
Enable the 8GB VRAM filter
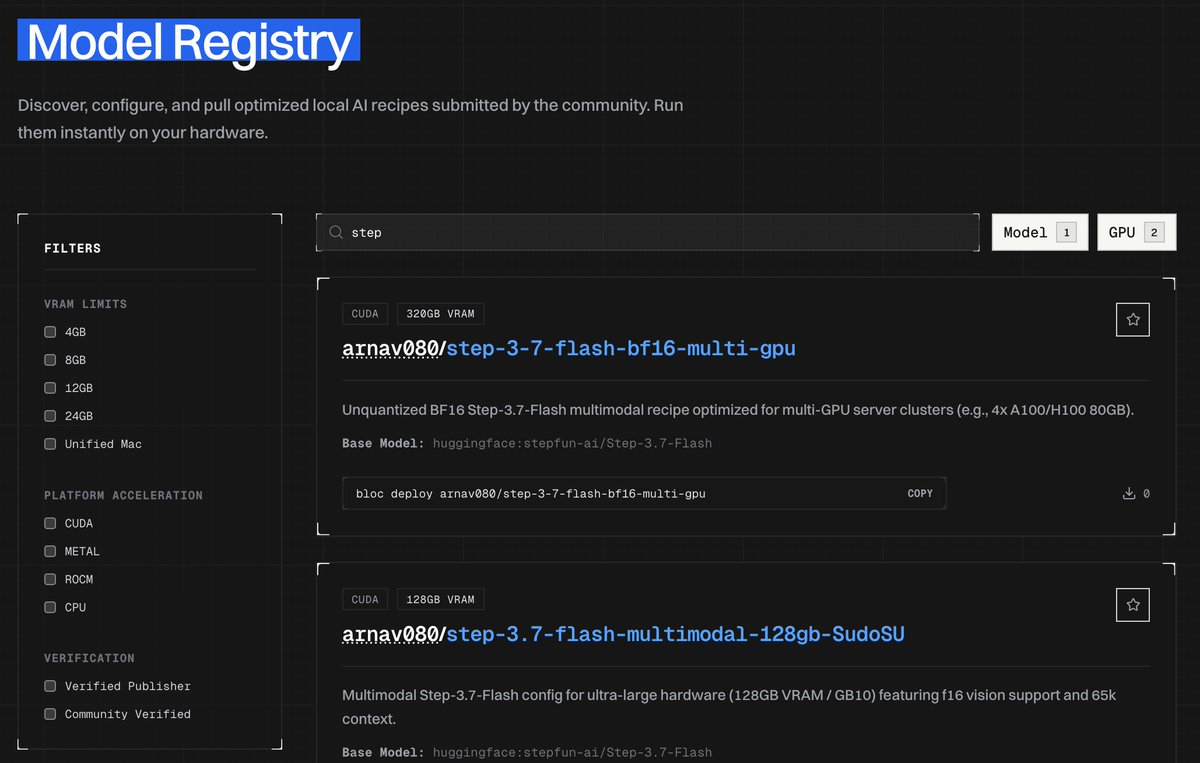[x=50, y=360]
